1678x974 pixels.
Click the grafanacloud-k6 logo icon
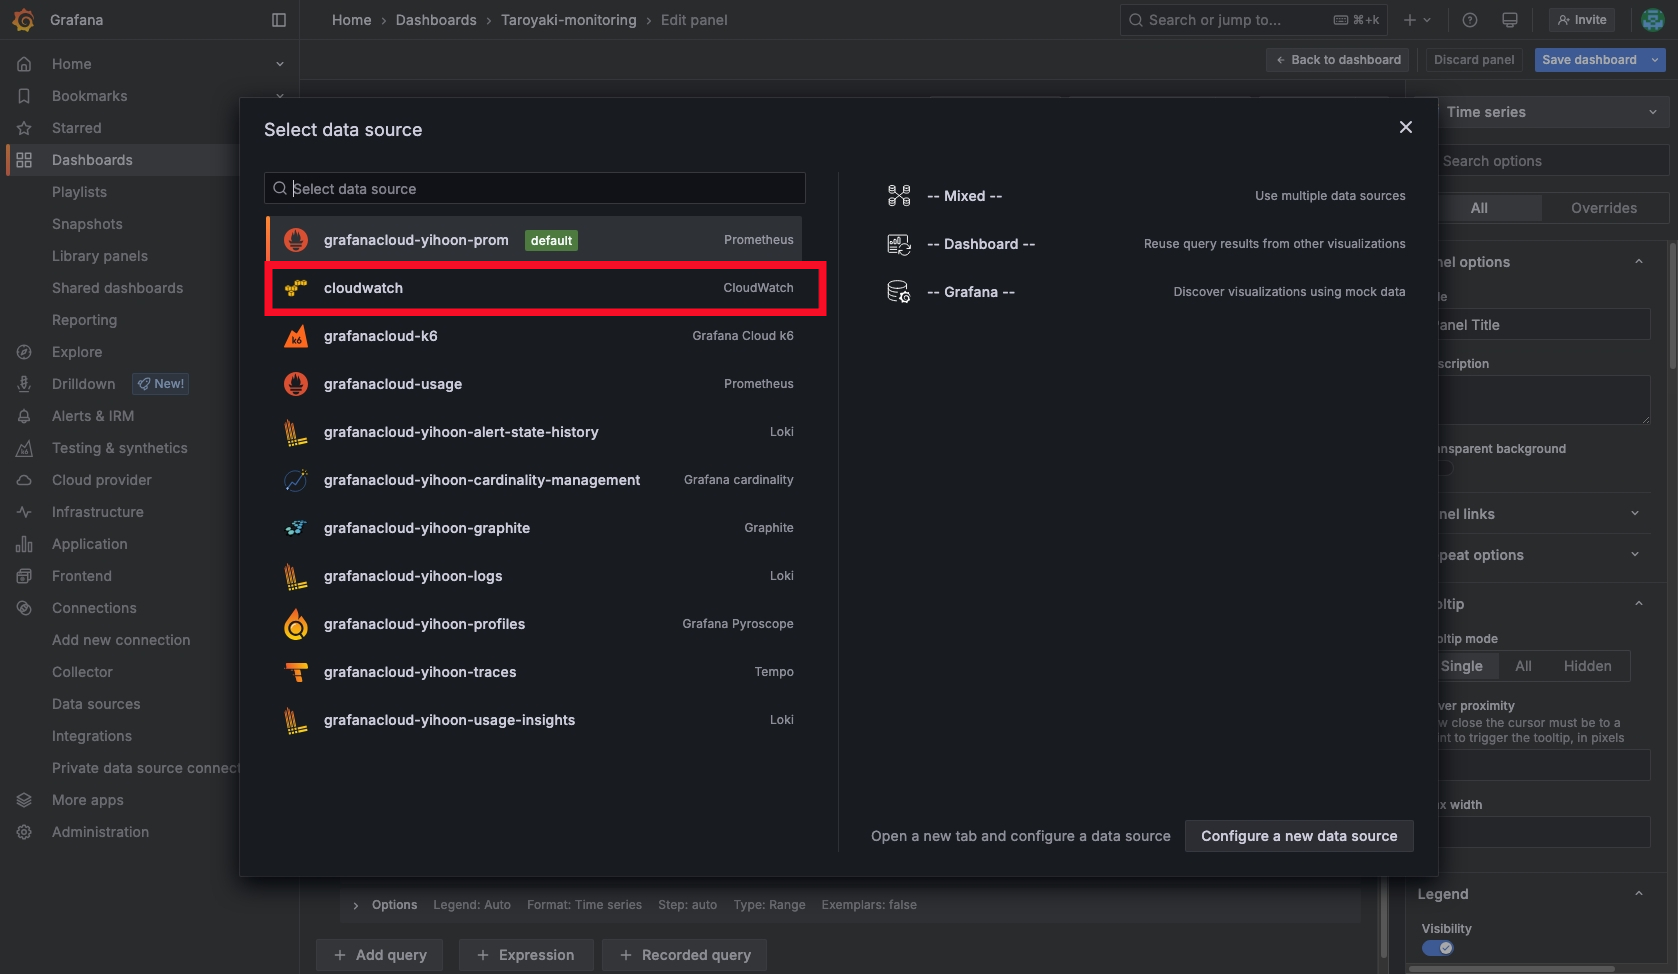296,336
